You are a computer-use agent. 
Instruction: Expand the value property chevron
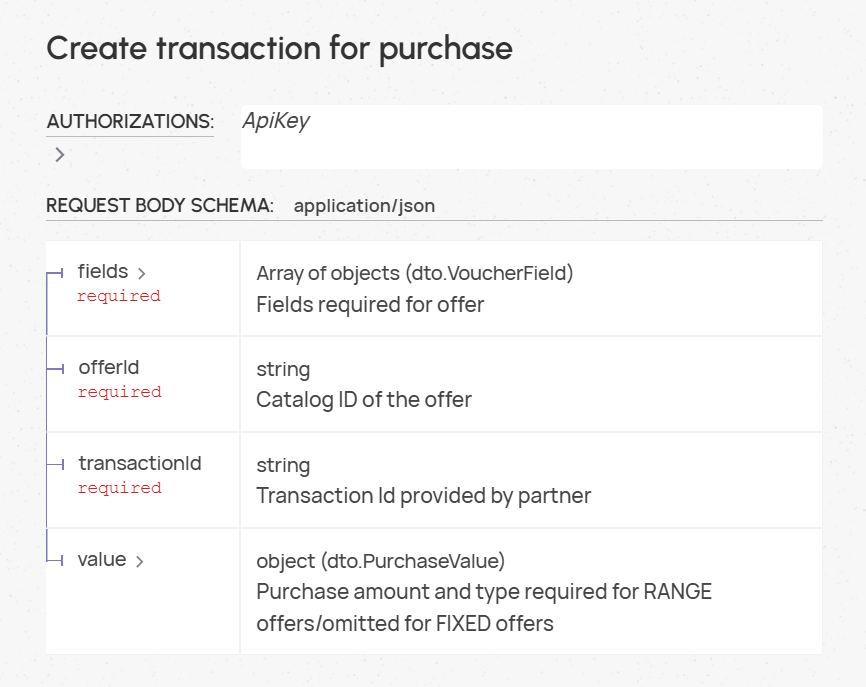[x=140, y=562]
